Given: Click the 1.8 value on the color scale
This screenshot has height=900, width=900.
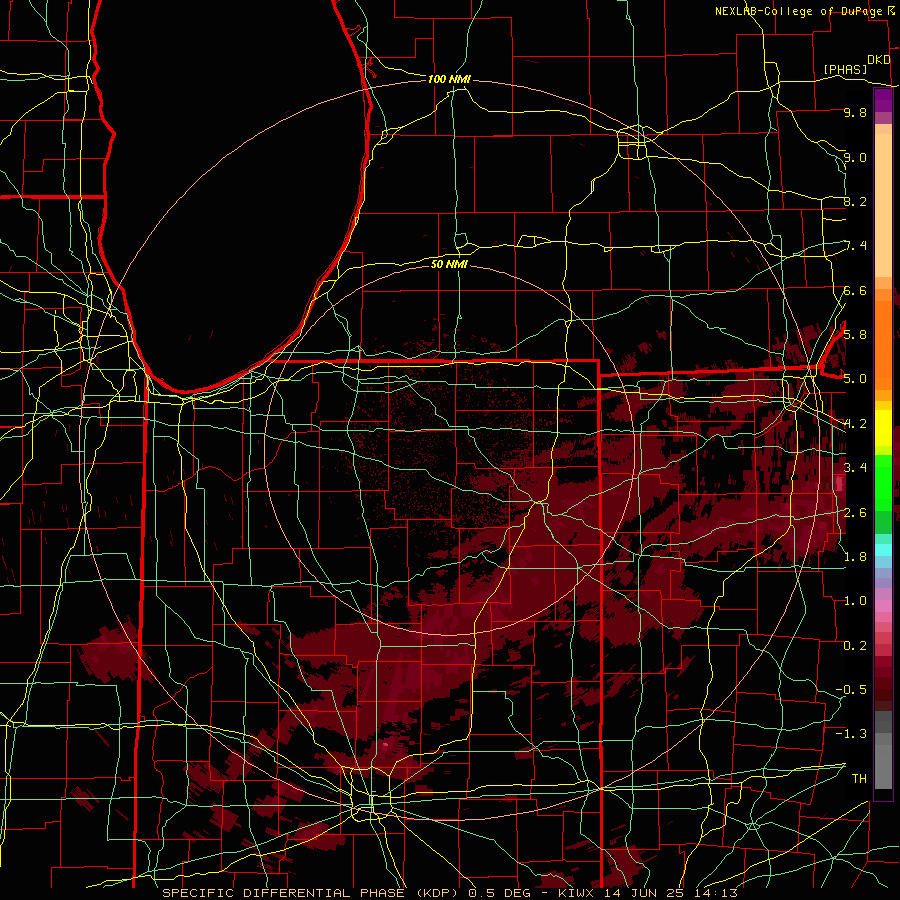Looking at the screenshot, I should click(855, 556).
